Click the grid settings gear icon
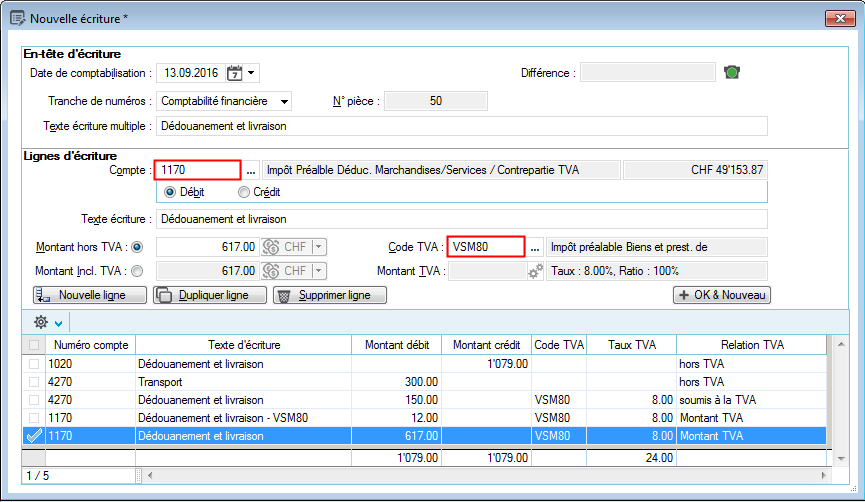 point(40,322)
